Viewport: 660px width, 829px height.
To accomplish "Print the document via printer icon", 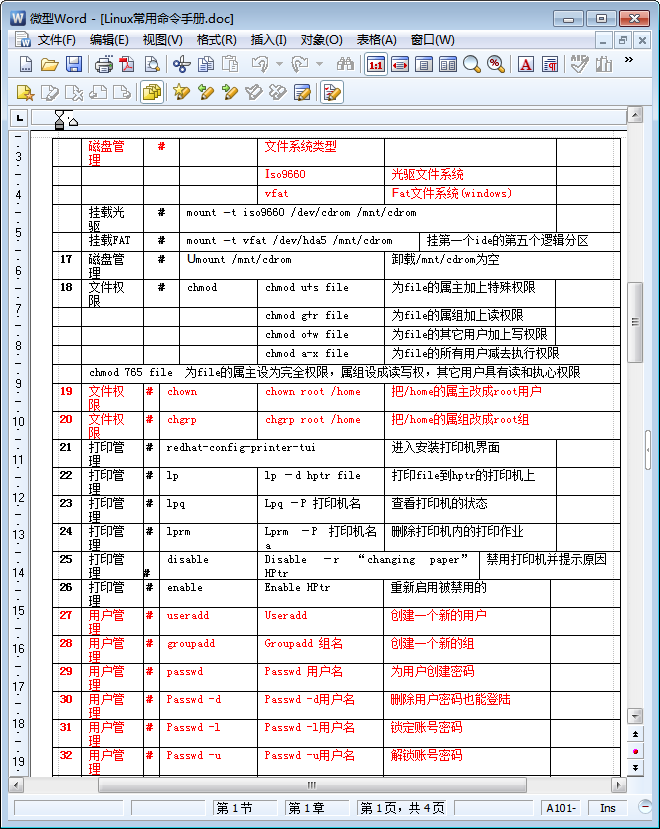I will click(103, 65).
